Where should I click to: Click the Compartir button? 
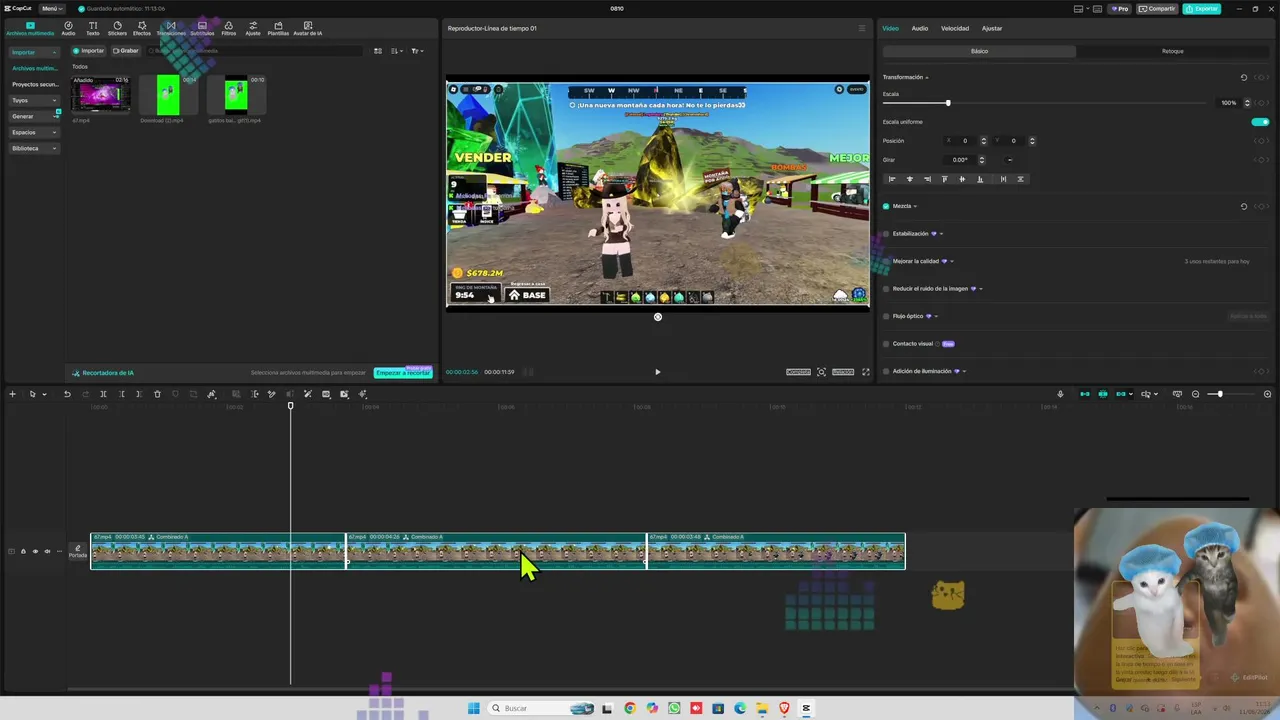tap(1157, 8)
